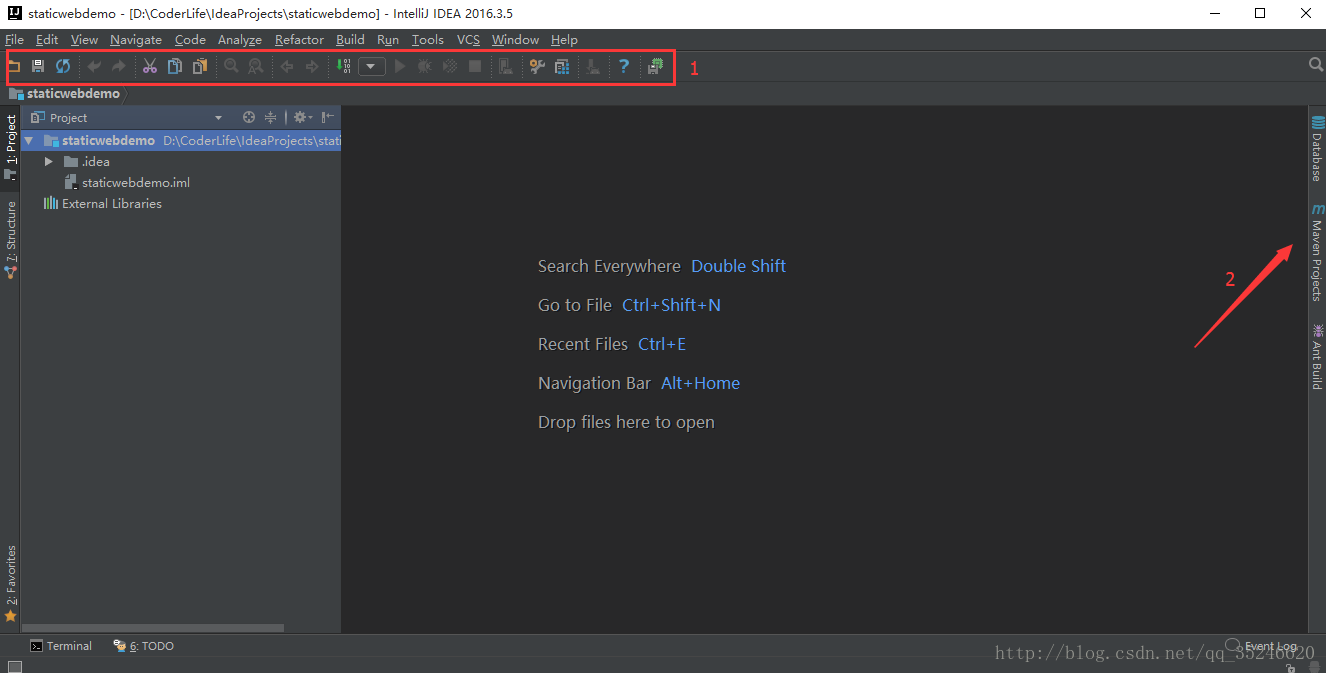The height and width of the screenshot is (673, 1326).
Task: Open the Refactor menu
Action: click(299, 40)
